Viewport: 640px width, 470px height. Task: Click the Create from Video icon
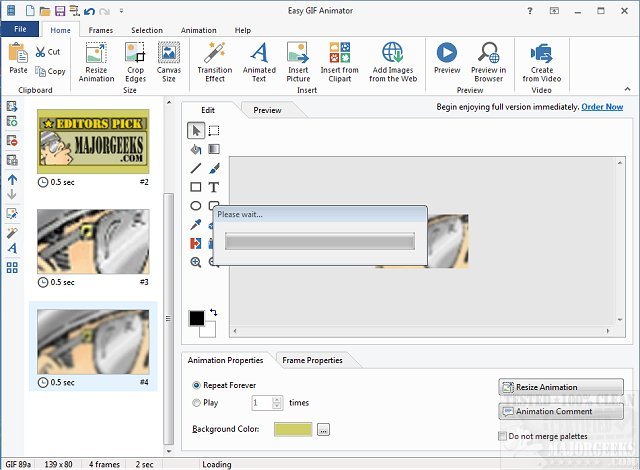(x=542, y=61)
